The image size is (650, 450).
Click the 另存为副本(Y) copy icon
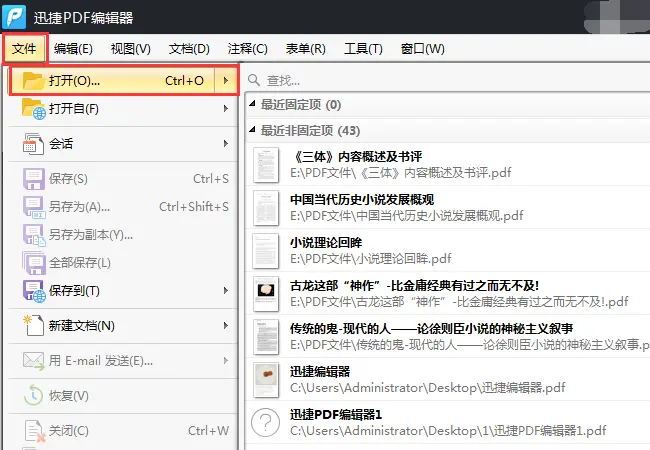pyautogui.click(x=34, y=235)
